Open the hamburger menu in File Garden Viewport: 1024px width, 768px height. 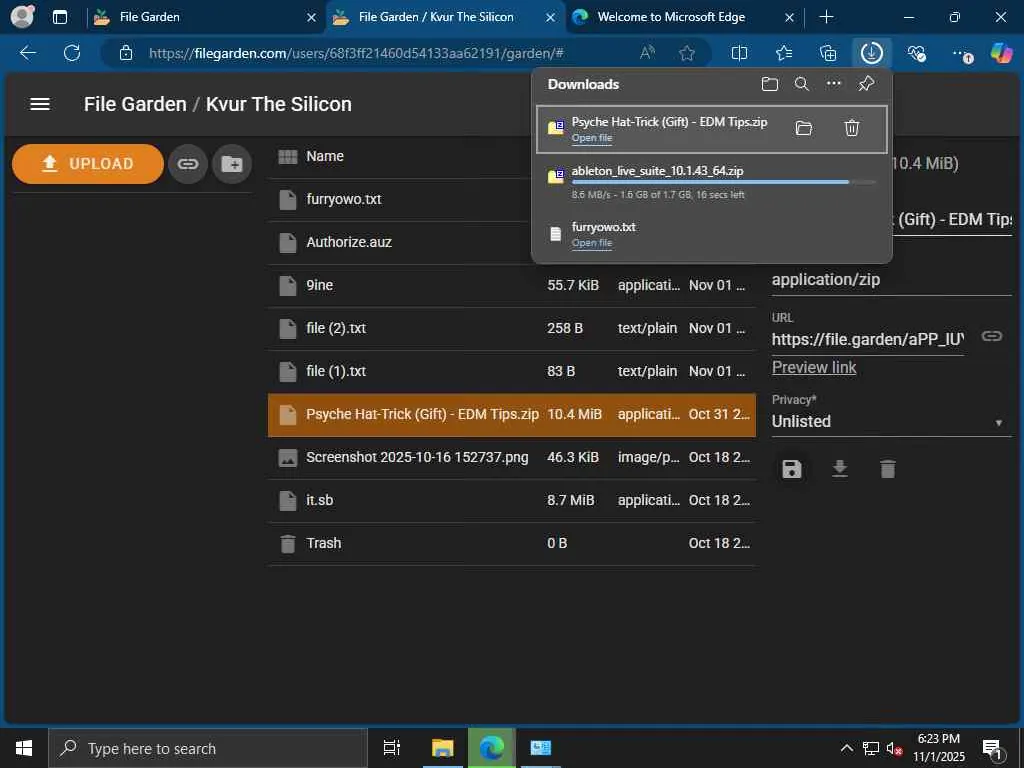coord(40,104)
